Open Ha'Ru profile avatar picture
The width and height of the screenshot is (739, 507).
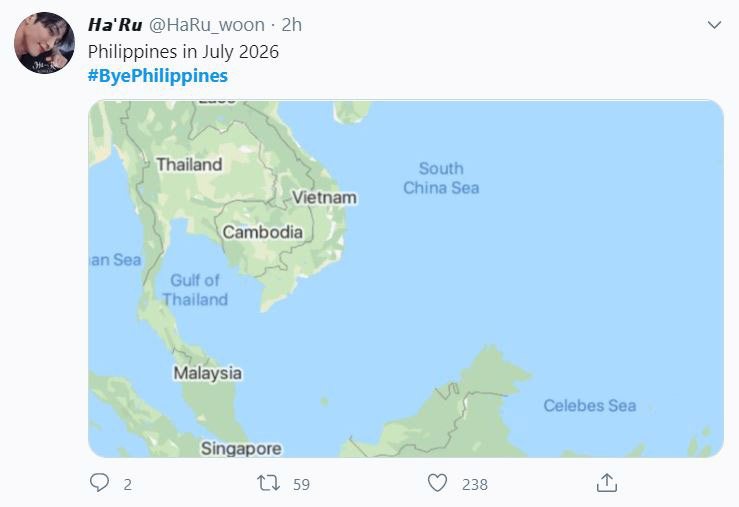tap(44, 43)
